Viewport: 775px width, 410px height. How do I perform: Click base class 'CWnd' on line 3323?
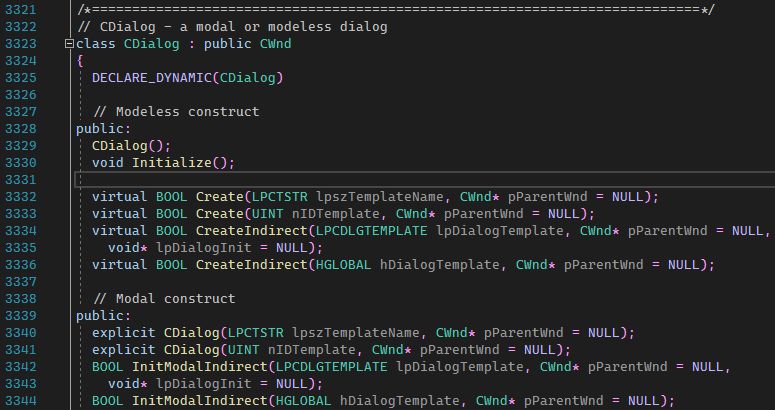tap(276, 44)
